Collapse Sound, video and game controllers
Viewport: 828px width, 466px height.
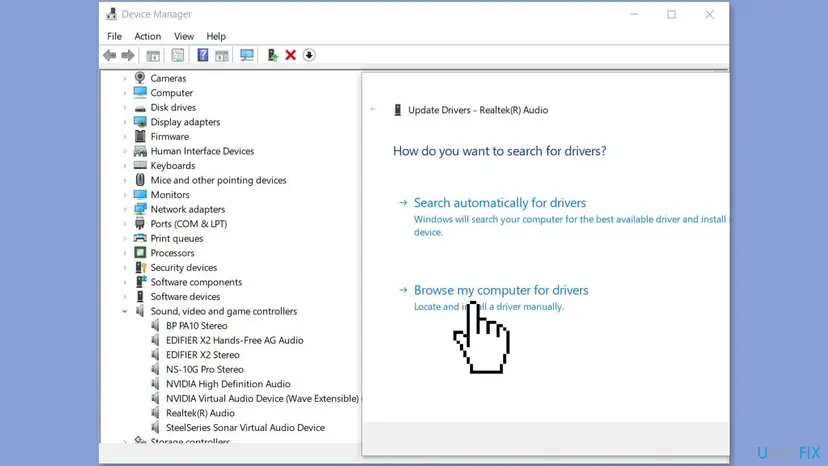point(125,311)
